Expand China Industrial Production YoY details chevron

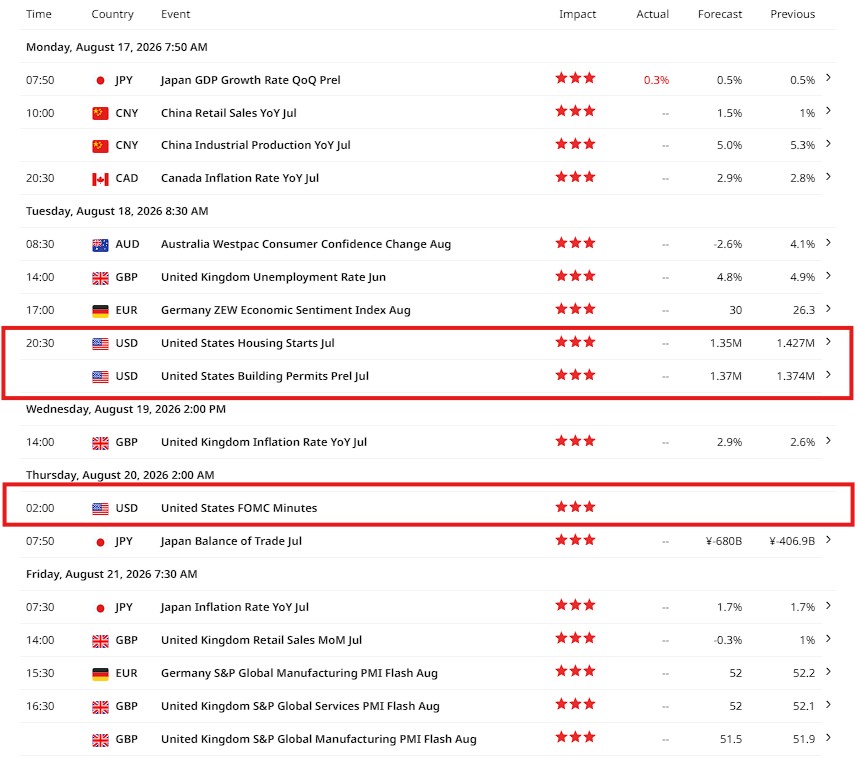[828, 143]
